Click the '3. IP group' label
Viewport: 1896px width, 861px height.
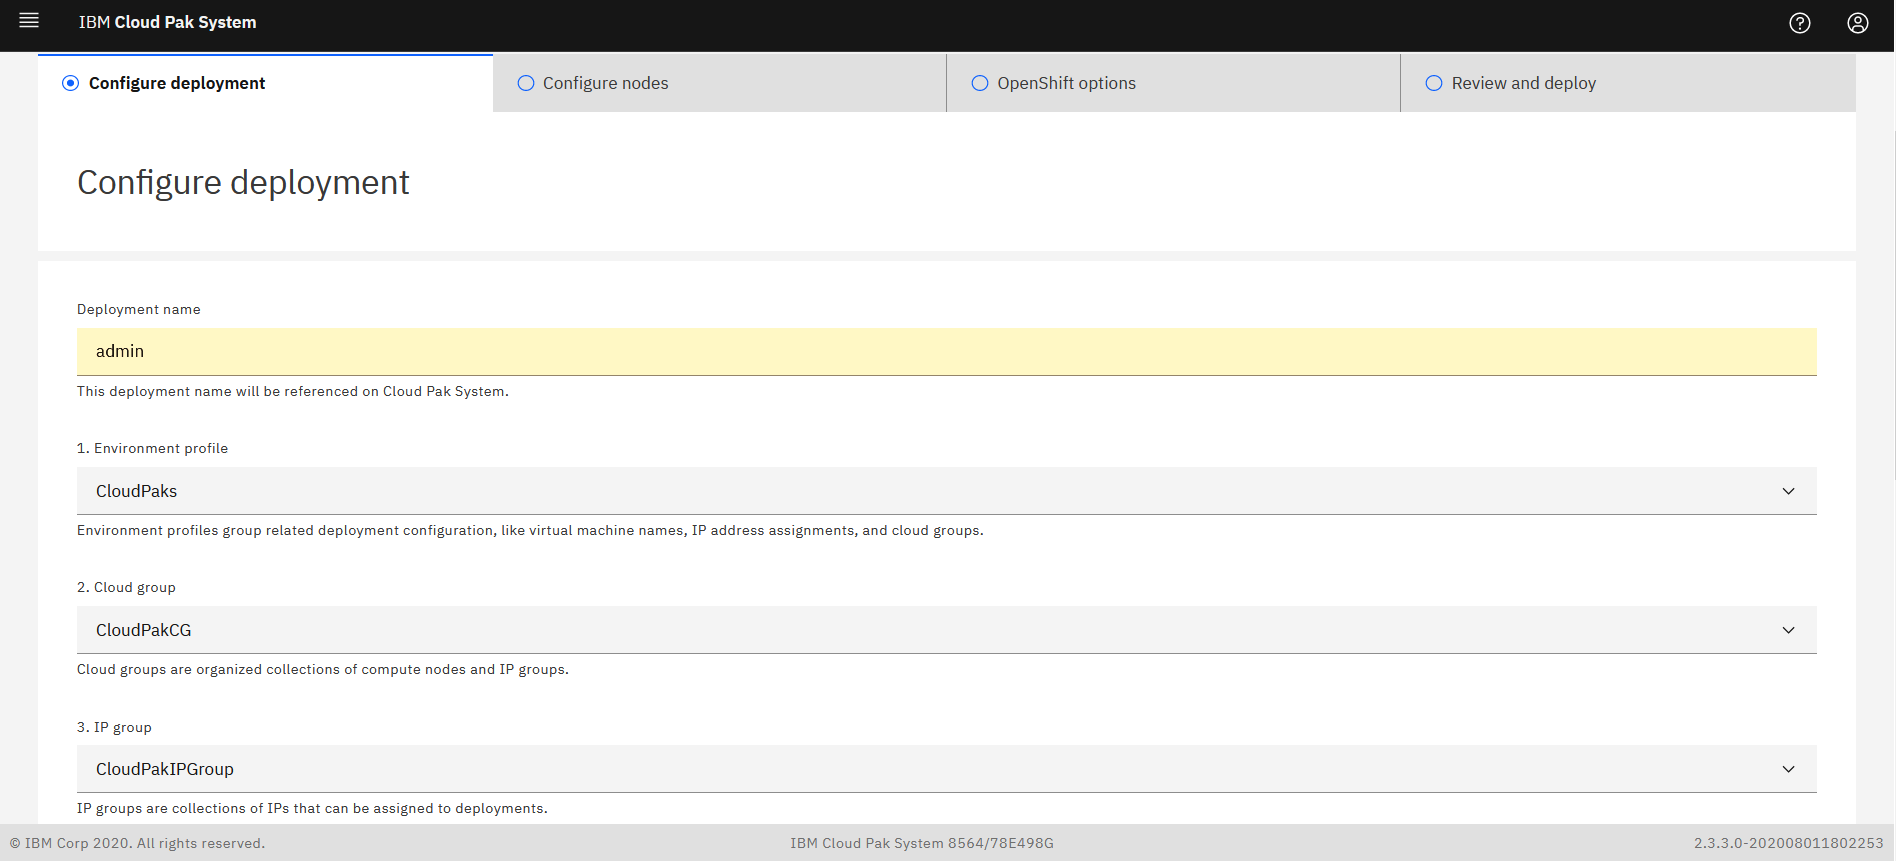click(x=114, y=727)
